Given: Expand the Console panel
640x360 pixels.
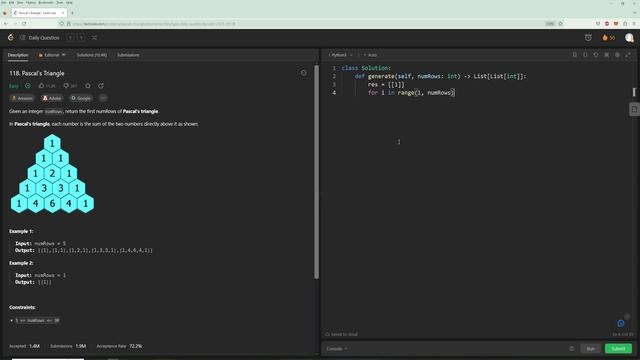Looking at the screenshot, I should [x=337, y=349].
